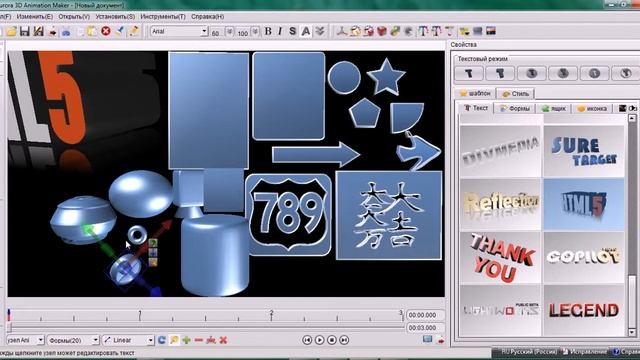The height and width of the screenshot is (360, 640).
Task: Choose the SURE TARGET text template
Action: point(584,151)
